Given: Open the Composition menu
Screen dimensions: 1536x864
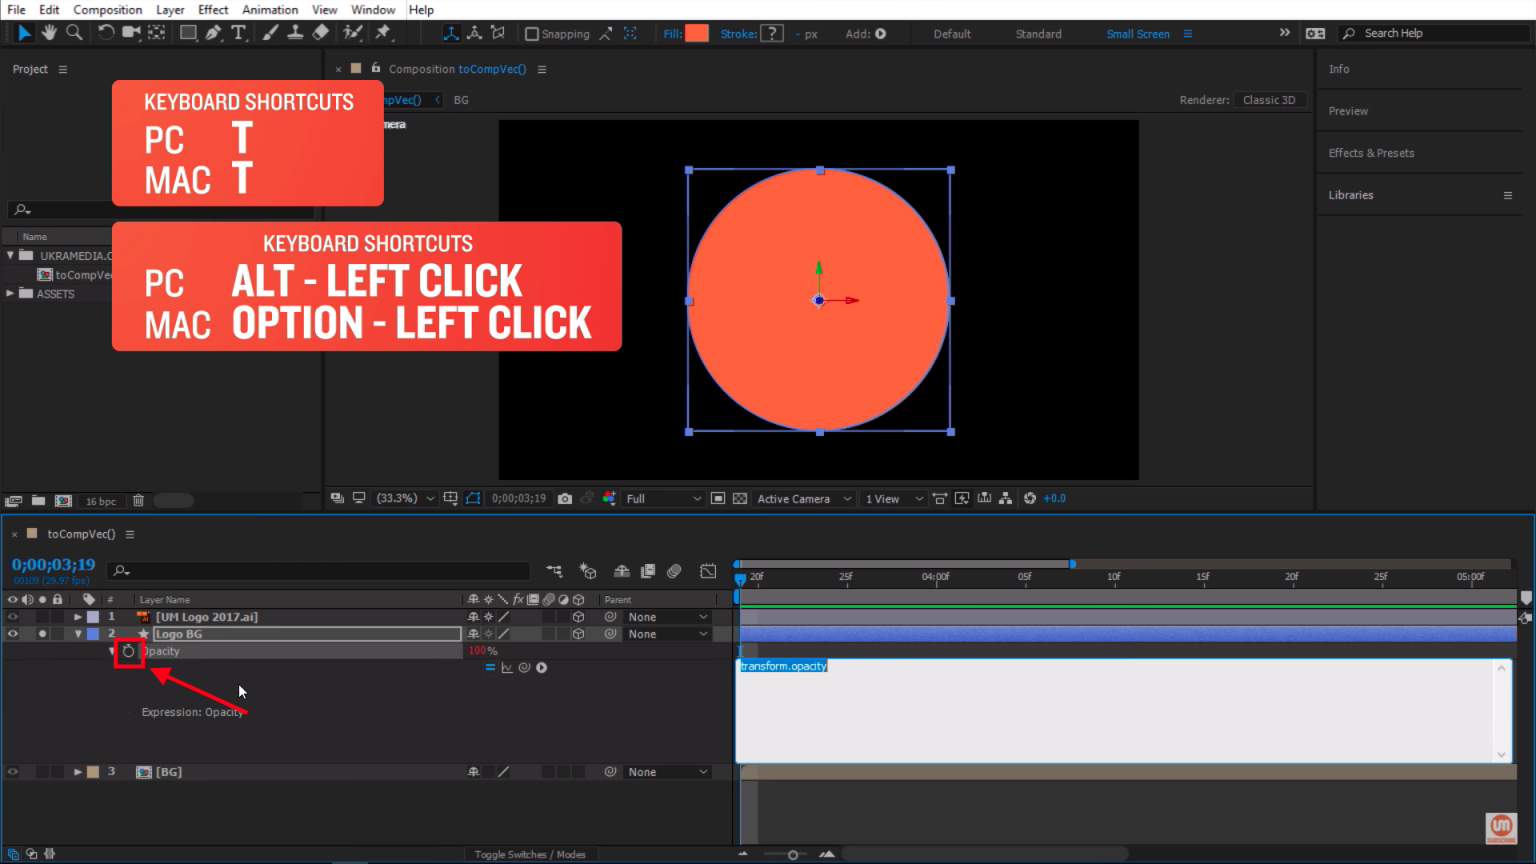Looking at the screenshot, I should point(107,10).
